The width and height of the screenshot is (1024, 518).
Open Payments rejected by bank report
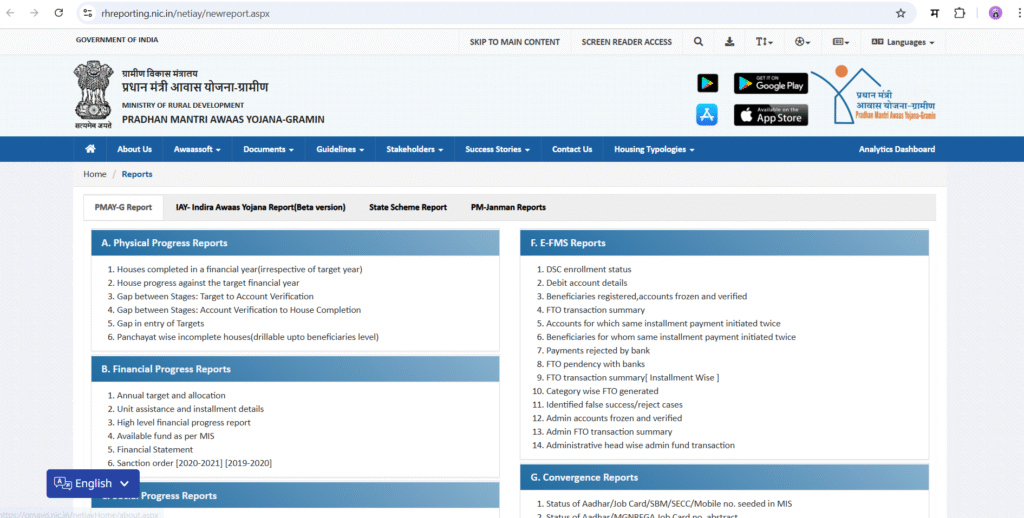598,351
